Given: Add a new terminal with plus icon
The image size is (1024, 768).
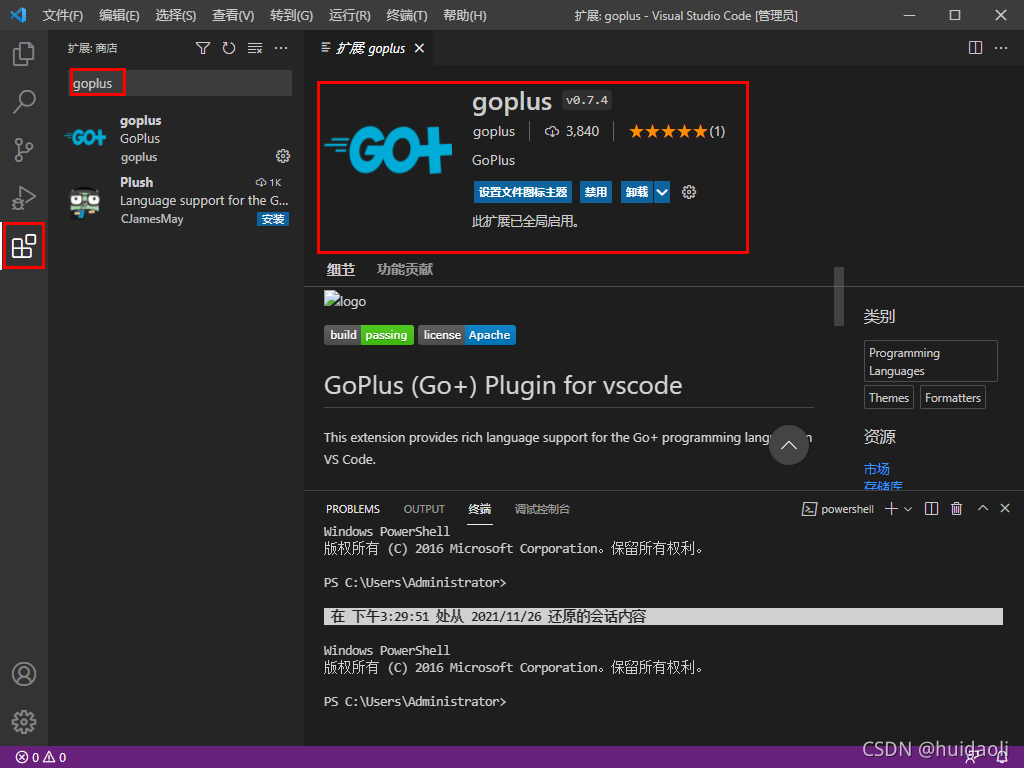Looking at the screenshot, I should coord(891,509).
